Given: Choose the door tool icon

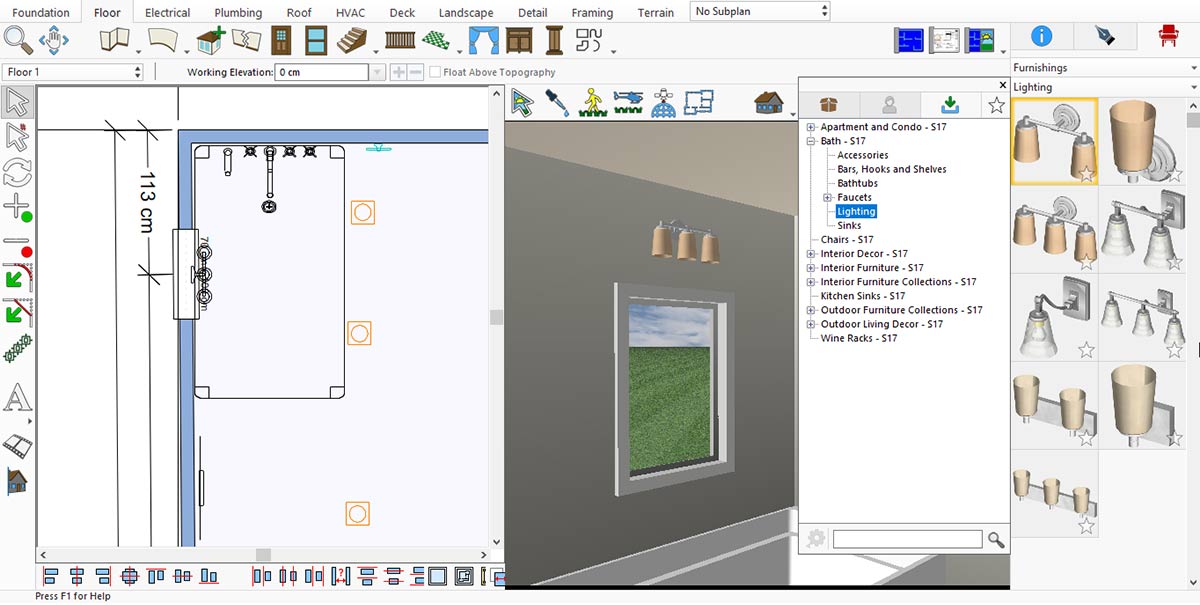Looking at the screenshot, I should click(282, 41).
